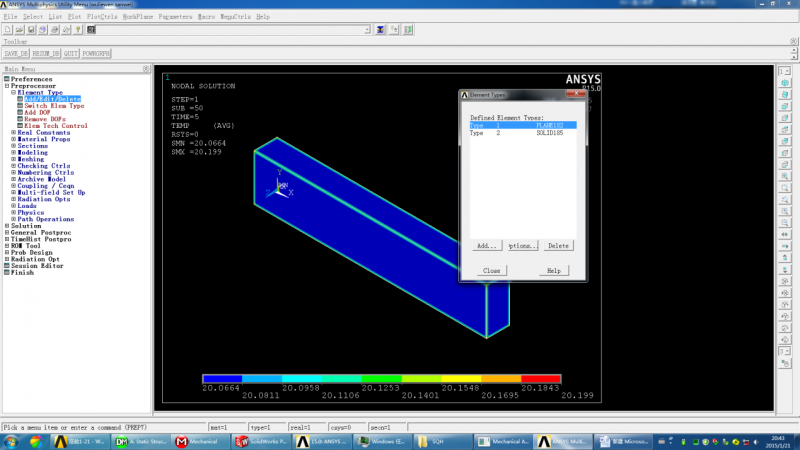Click Help in the Element Types dialog

(554, 271)
